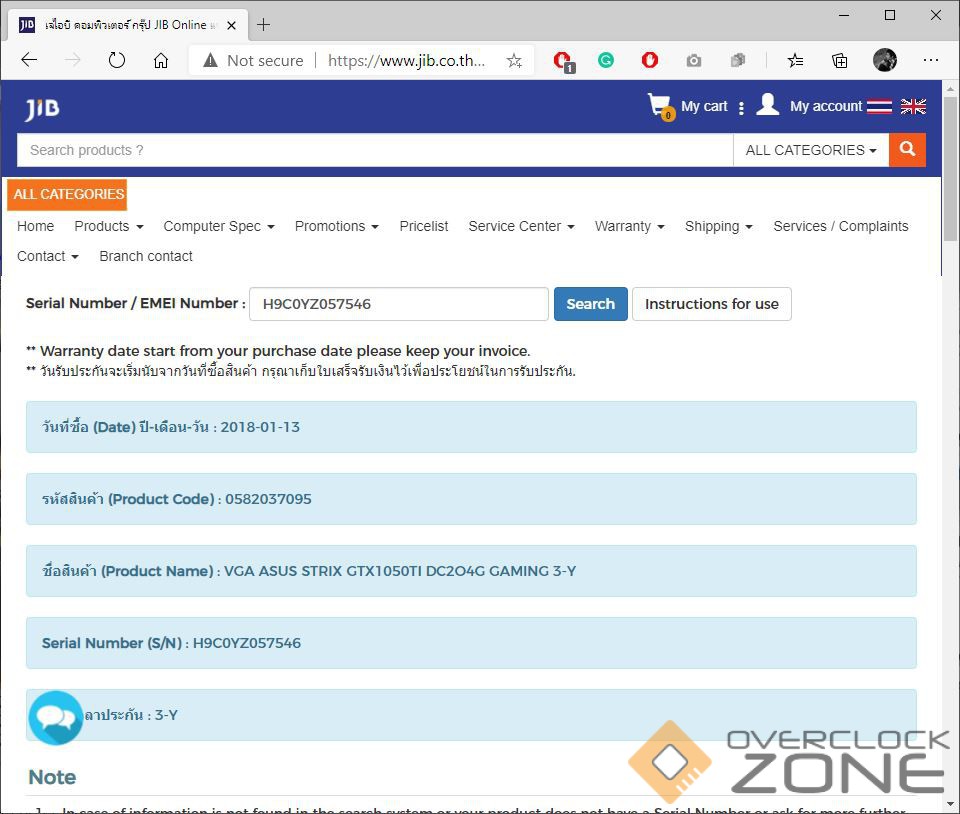Click the Serial Number input field

[x=398, y=304]
